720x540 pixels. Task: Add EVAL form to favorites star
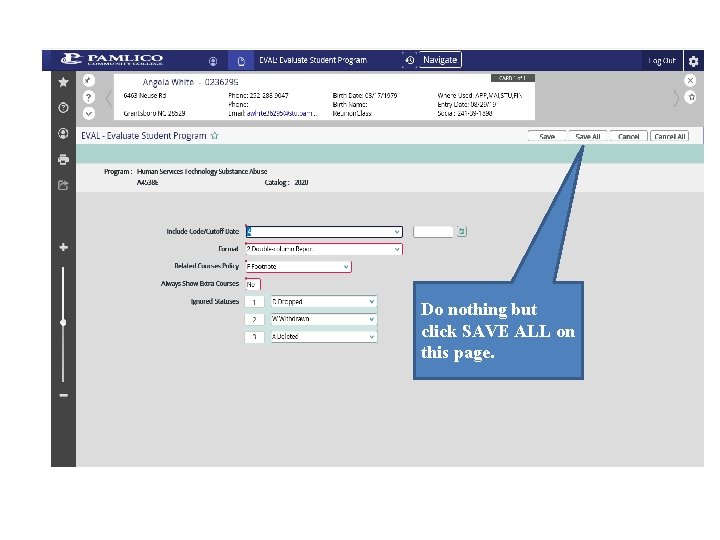point(214,135)
